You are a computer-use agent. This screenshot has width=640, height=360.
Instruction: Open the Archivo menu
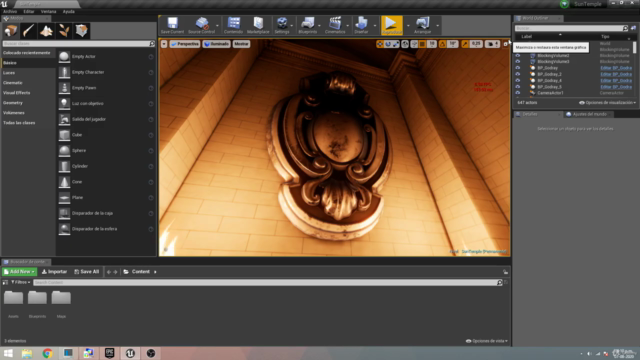tap(10, 11)
